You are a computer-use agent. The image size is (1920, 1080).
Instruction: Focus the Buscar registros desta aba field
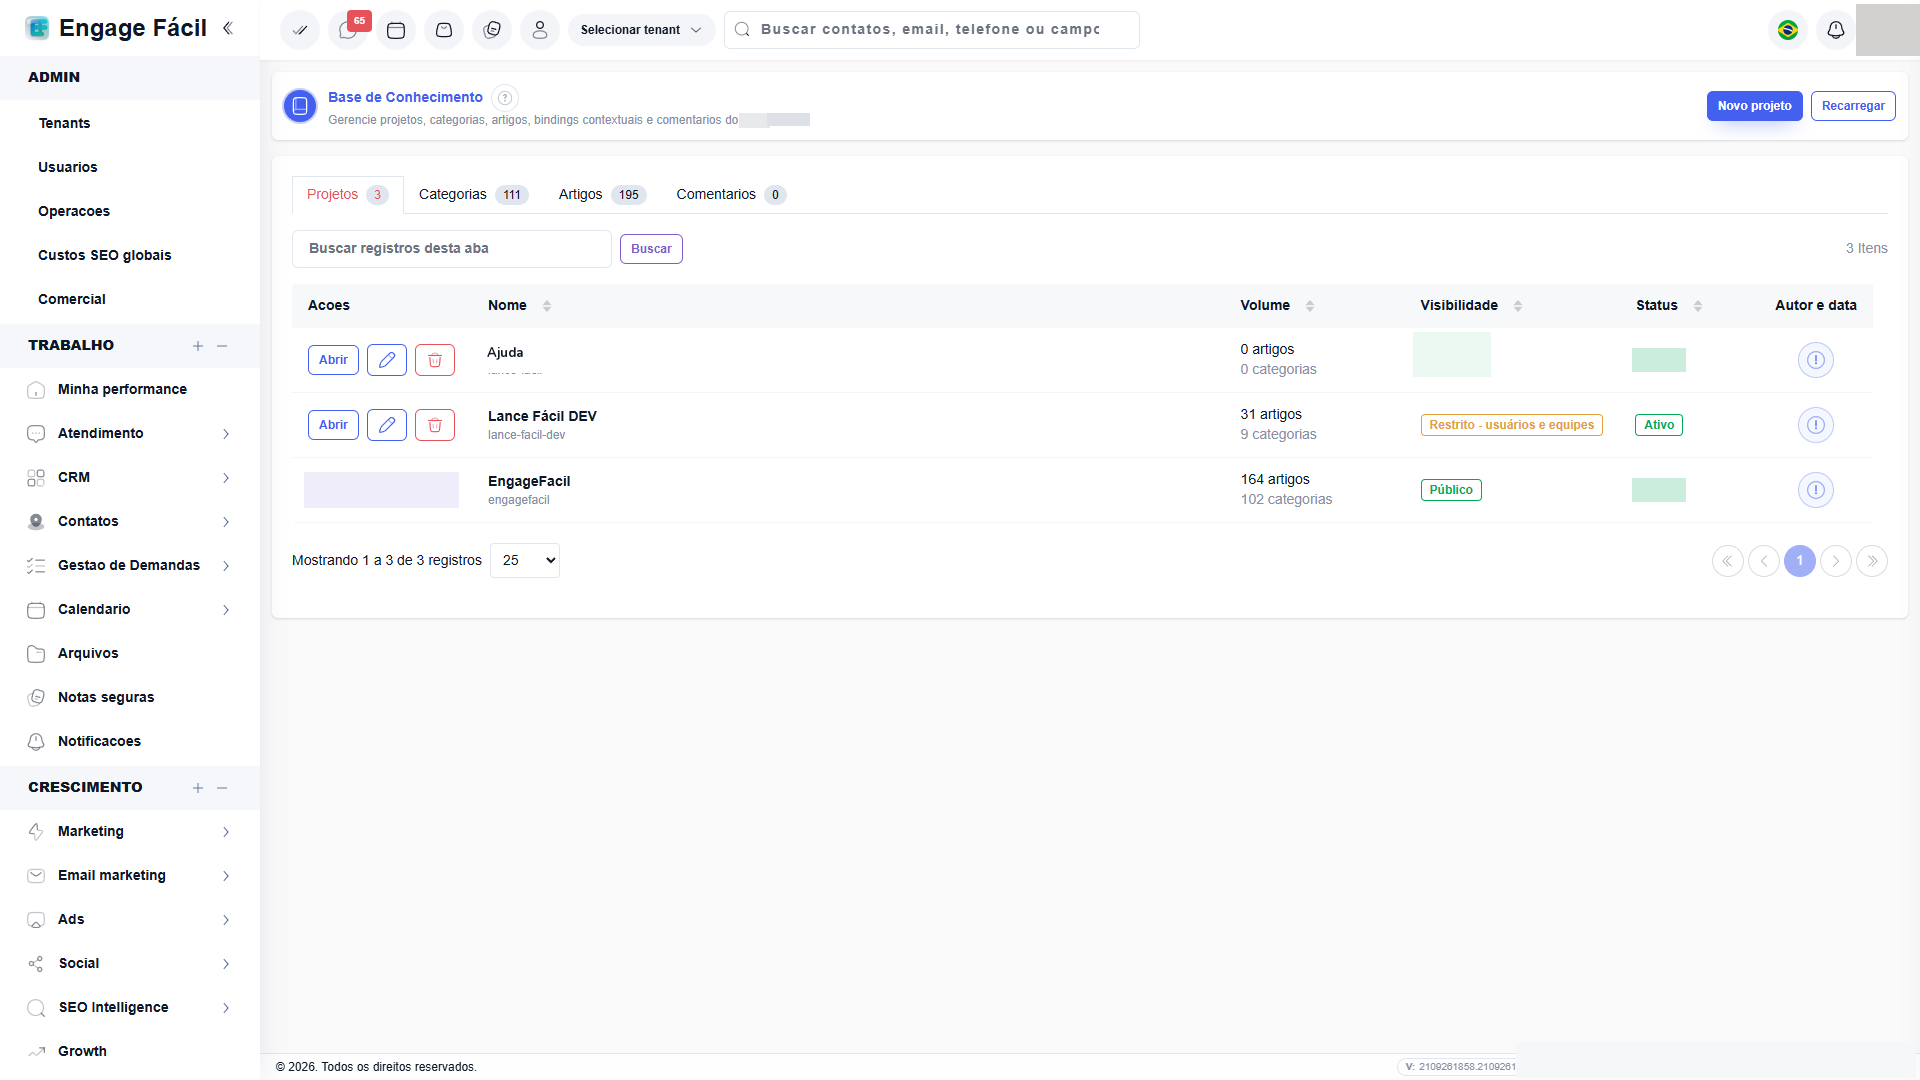[452, 249]
